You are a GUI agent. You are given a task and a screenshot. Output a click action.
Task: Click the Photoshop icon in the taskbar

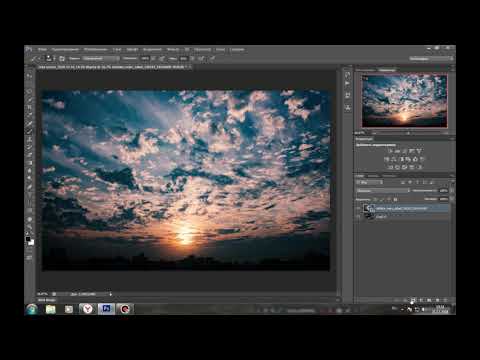tap(106, 309)
